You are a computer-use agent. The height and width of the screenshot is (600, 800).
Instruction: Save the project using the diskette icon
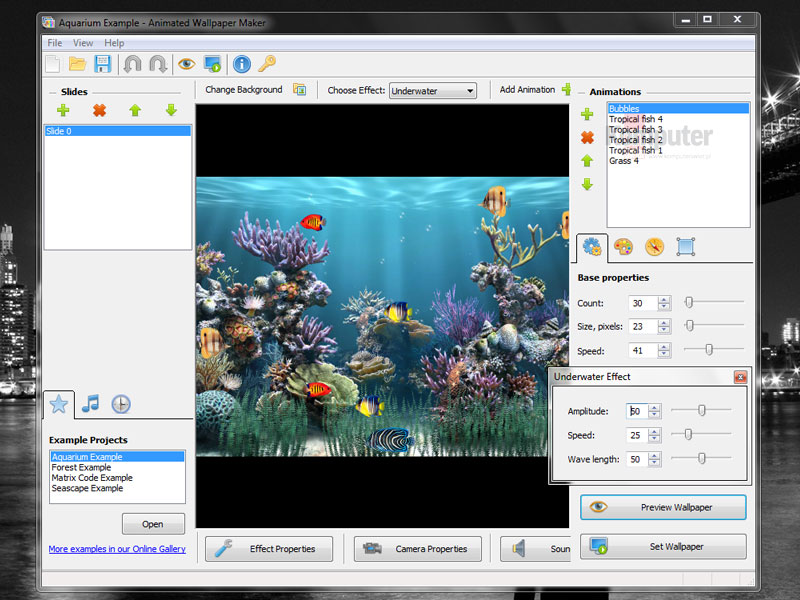click(103, 64)
